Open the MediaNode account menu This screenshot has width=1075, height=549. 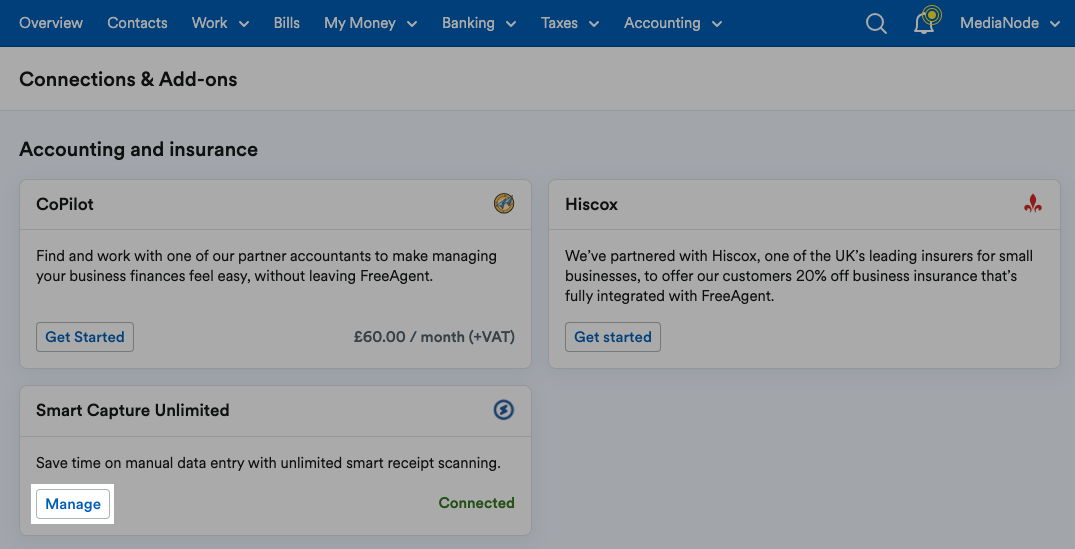point(1010,23)
